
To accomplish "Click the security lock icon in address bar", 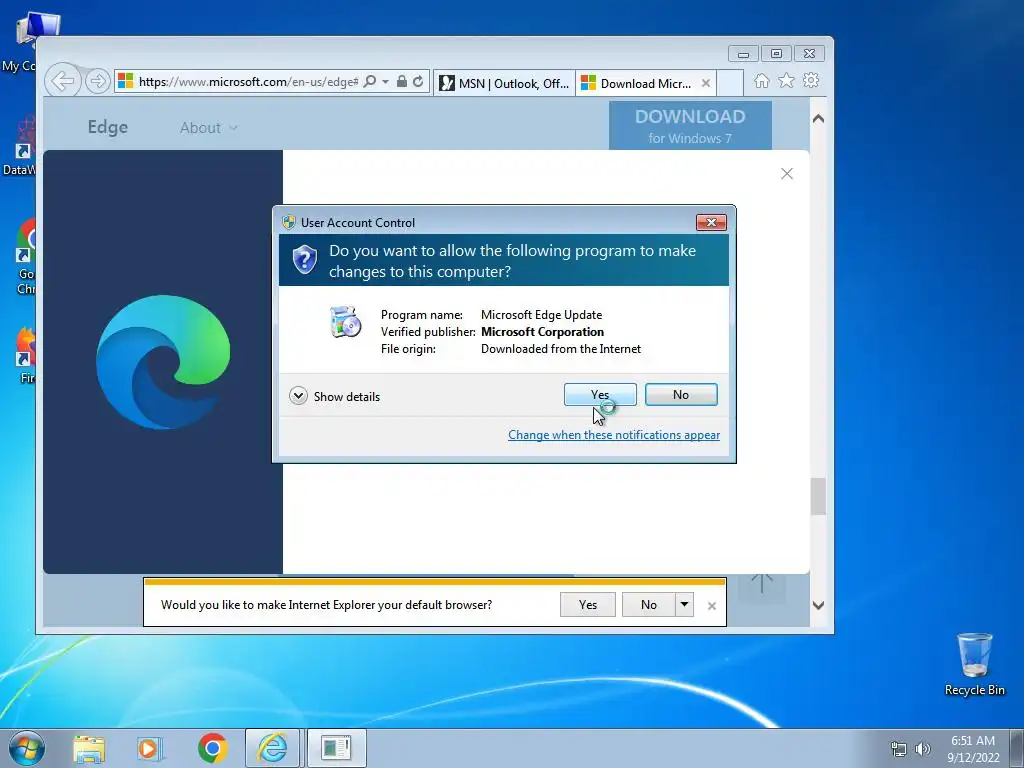I will coord(402,81).
